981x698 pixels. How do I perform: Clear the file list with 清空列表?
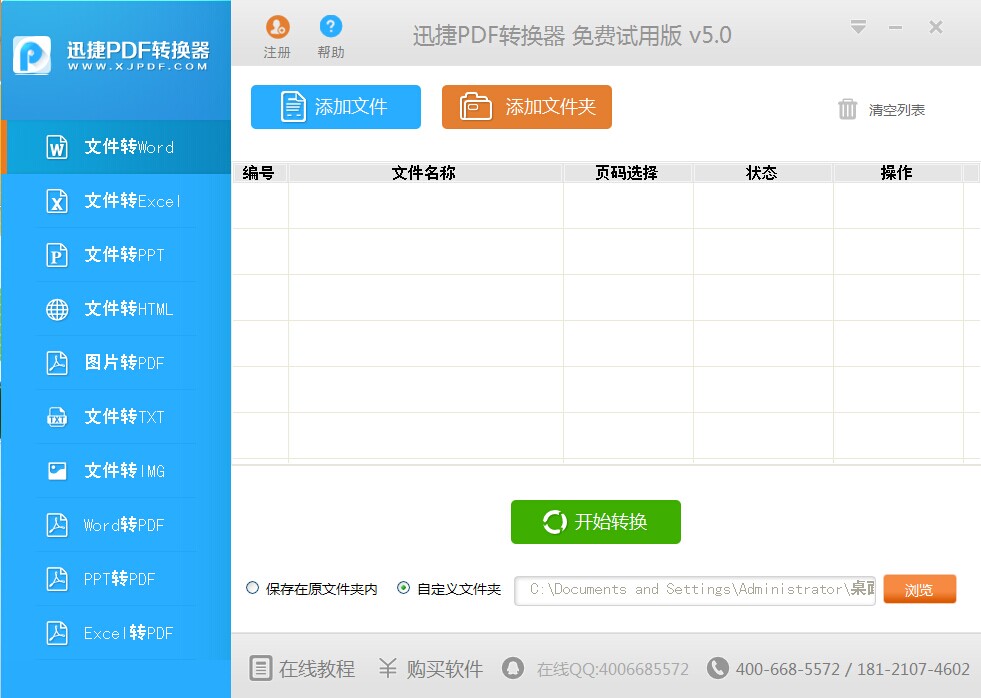pos(883,111)
